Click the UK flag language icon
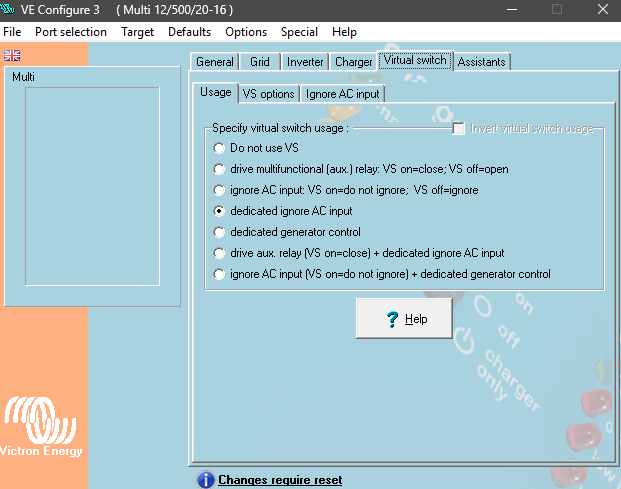This screenshot has width=621, height=489. coord(12,55)
